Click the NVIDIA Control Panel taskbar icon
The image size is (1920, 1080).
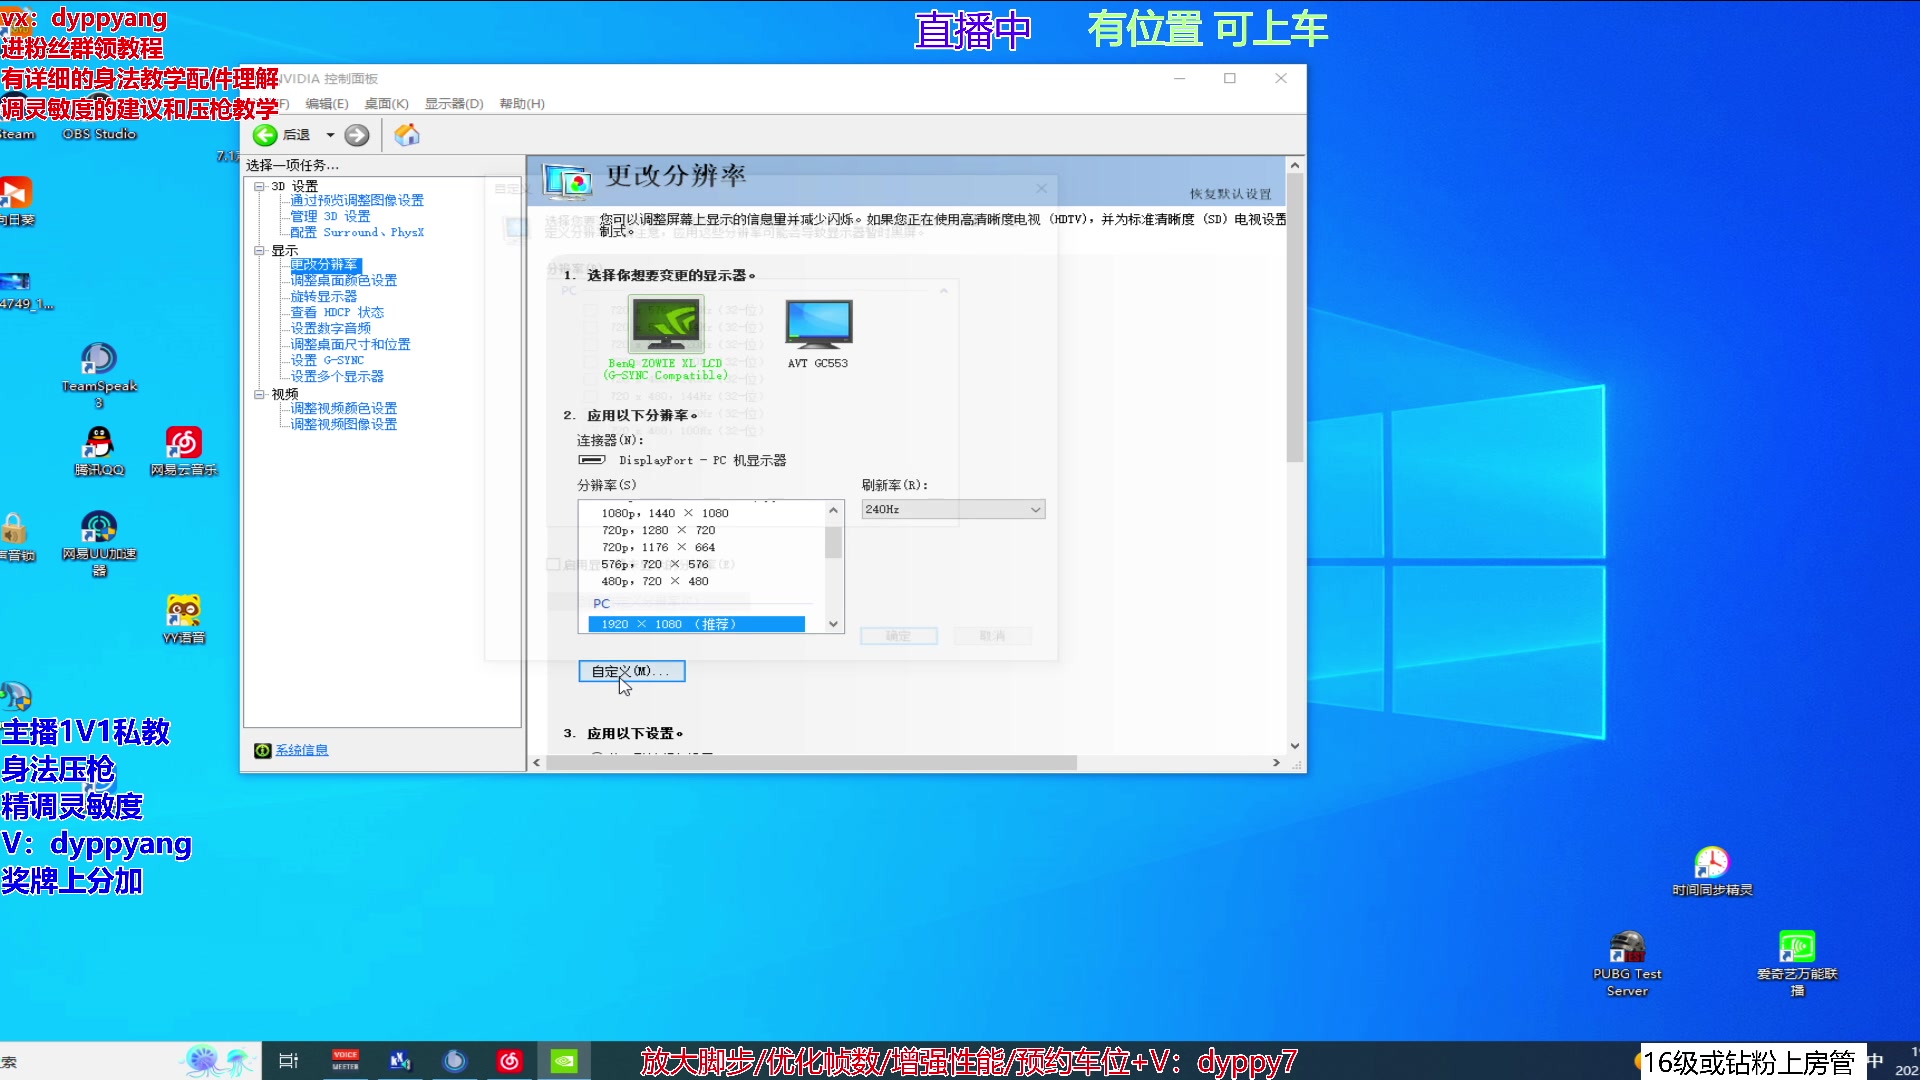coord(564,1061)
